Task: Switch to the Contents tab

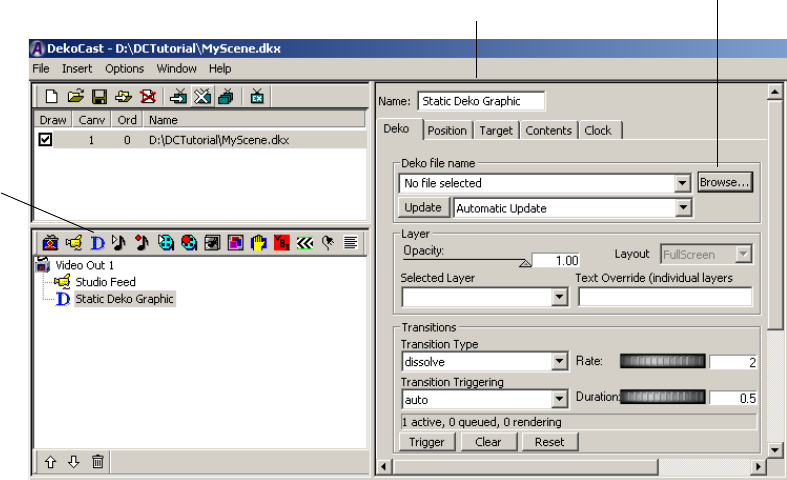Action: 549,131
